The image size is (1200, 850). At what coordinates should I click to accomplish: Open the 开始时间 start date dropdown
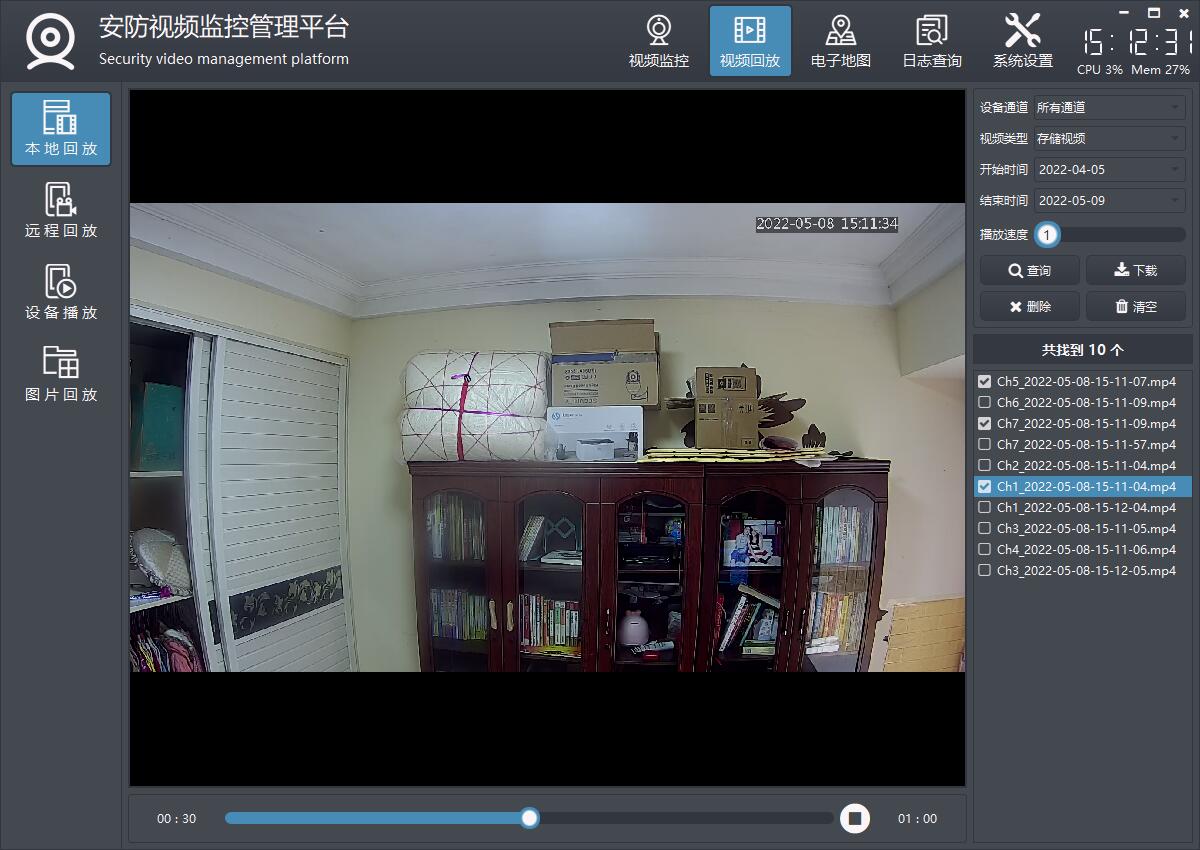click(1109, 170)
